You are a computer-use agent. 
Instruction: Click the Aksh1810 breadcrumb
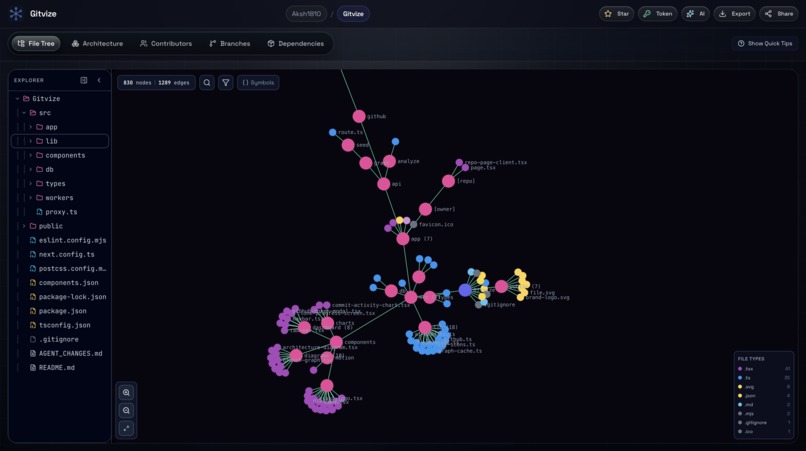pyautogui.click(x=306, y=14)
